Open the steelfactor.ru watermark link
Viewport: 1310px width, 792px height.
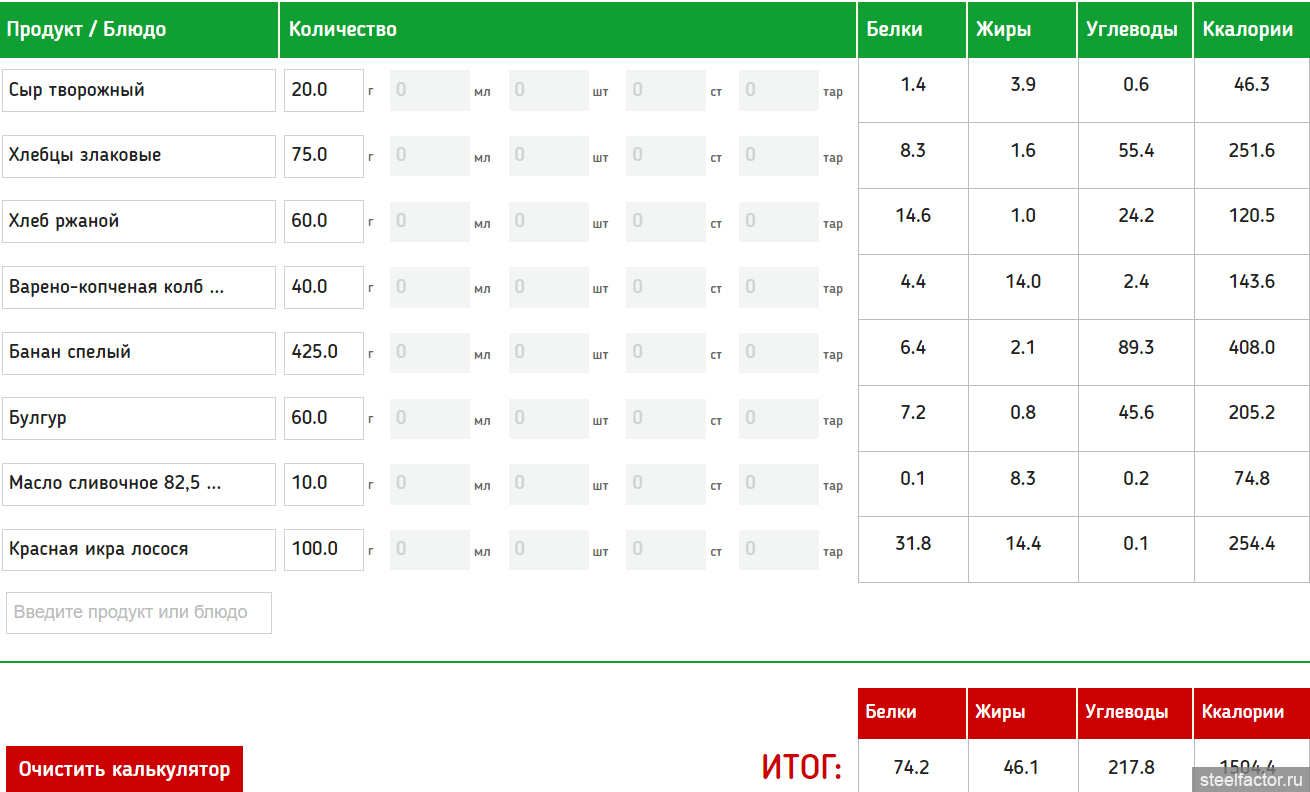point(1251,779)
